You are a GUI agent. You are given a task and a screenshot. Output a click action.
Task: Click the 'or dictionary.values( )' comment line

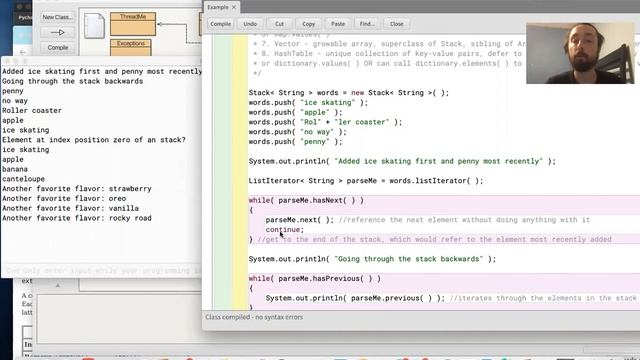[387, 64]
